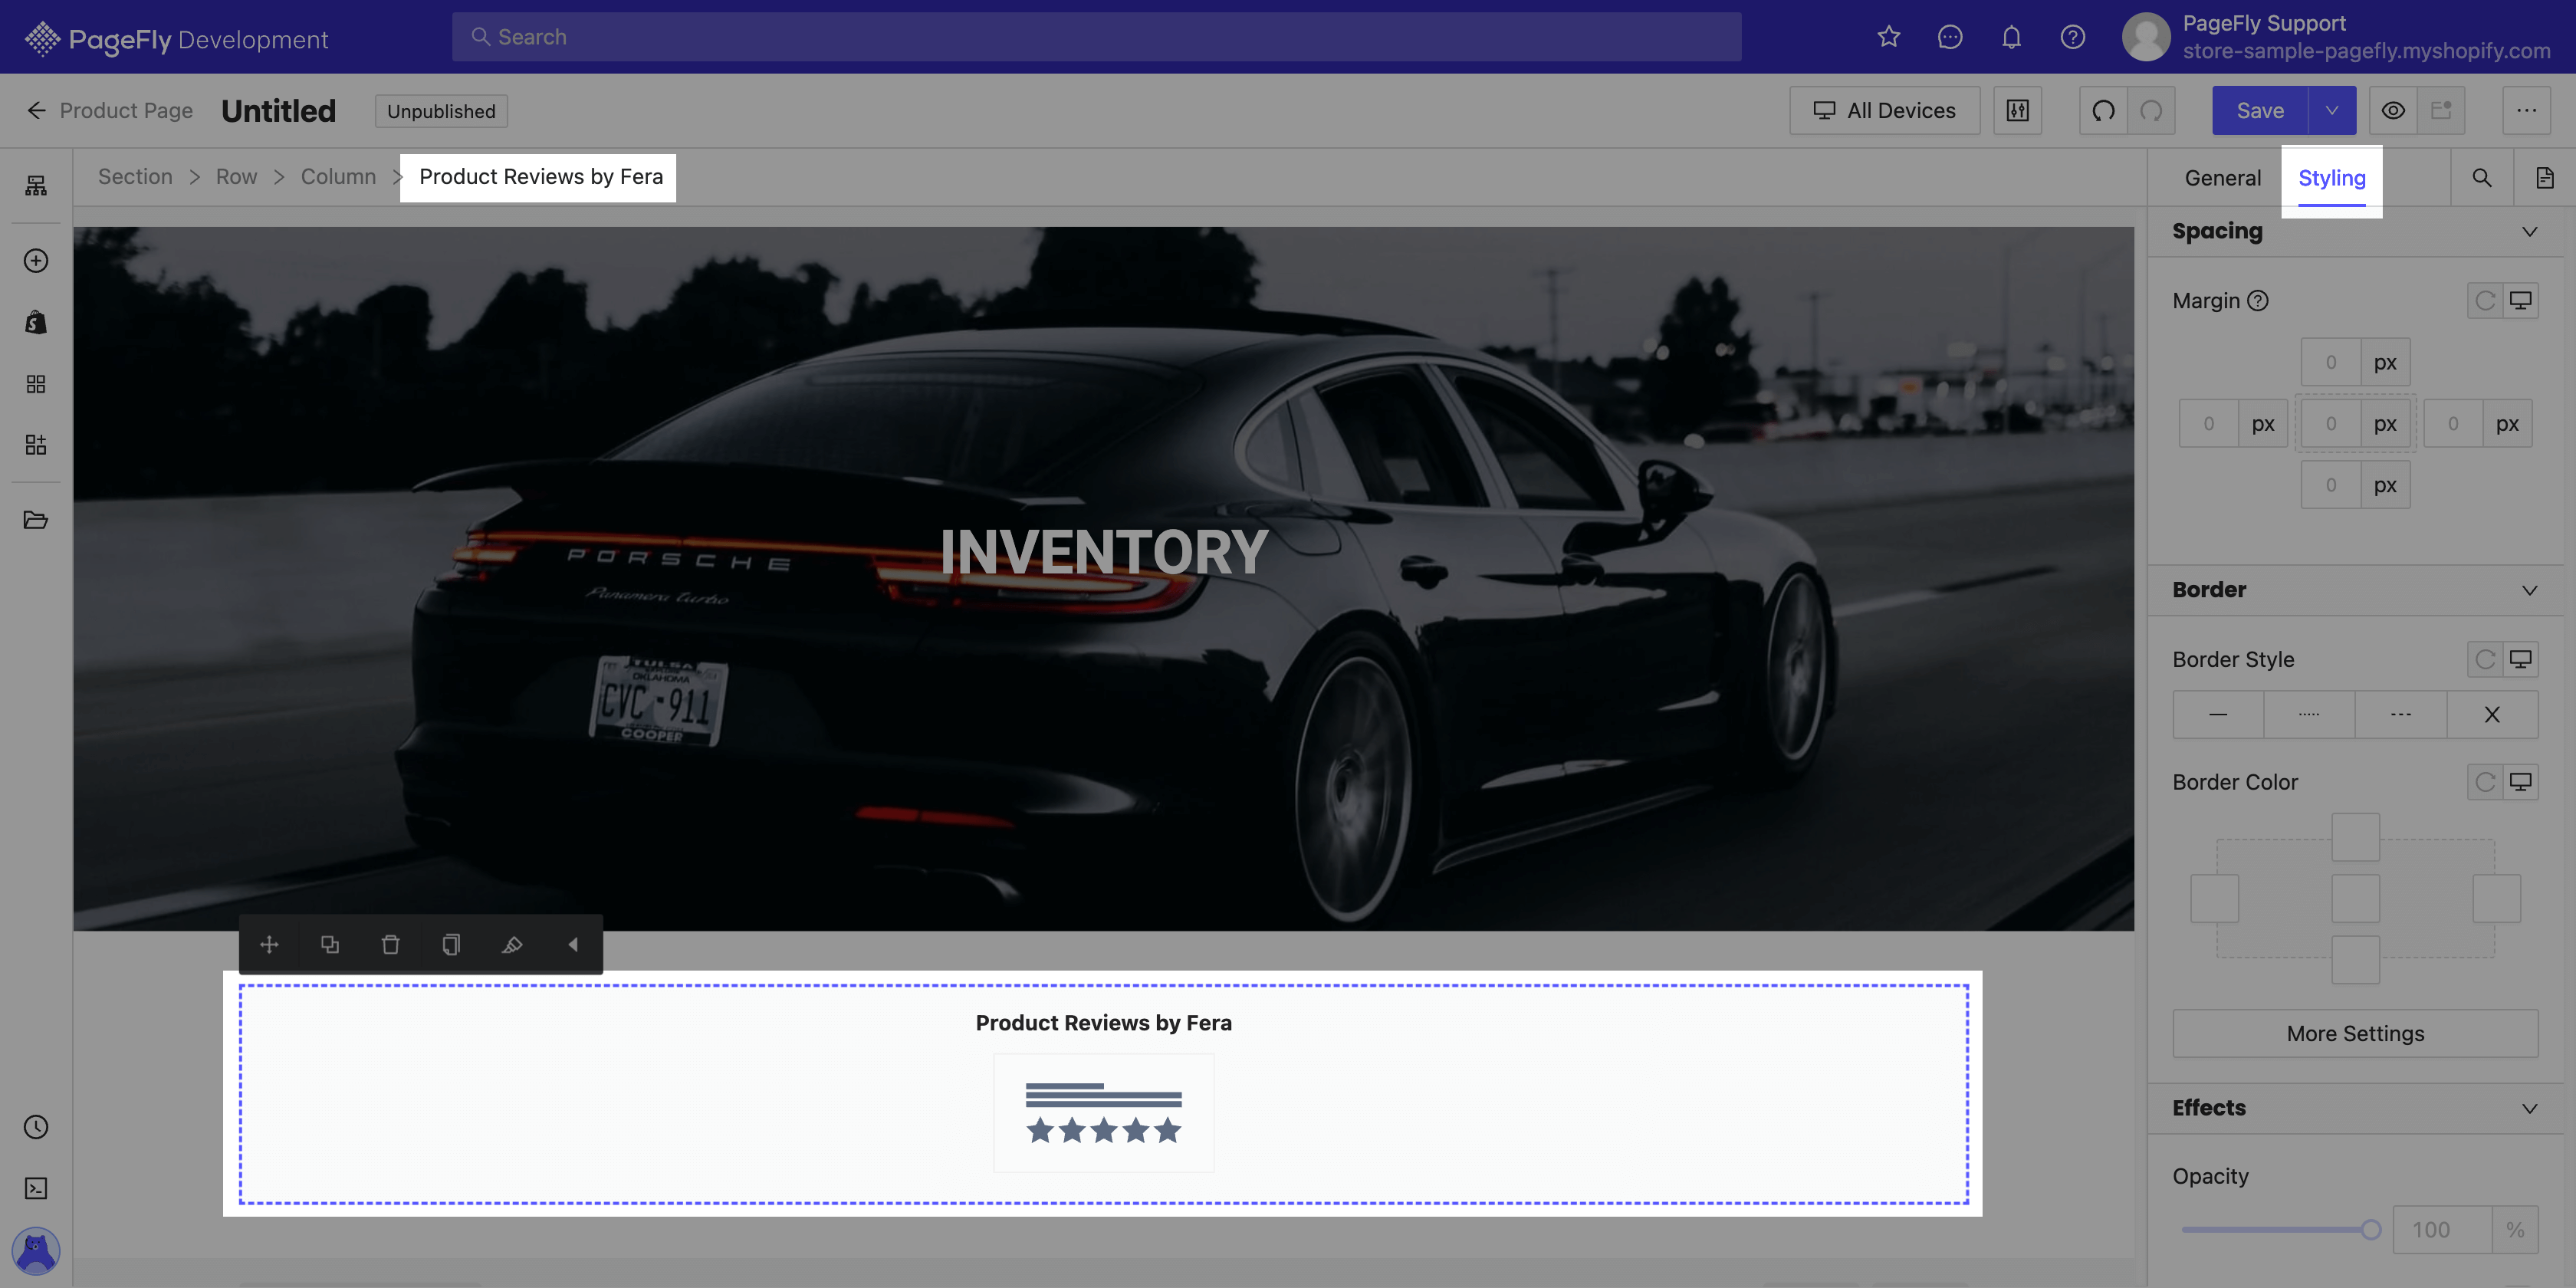Select Row in the breadcrumb
The height and width of the screenshot is (1288, 2576).
pyautogui.click(x=236, y=177)
